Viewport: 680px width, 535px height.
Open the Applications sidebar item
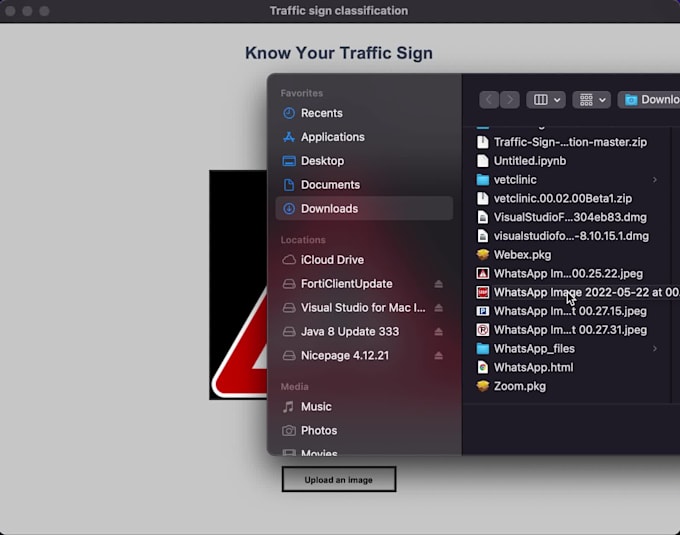click(364, 137)
